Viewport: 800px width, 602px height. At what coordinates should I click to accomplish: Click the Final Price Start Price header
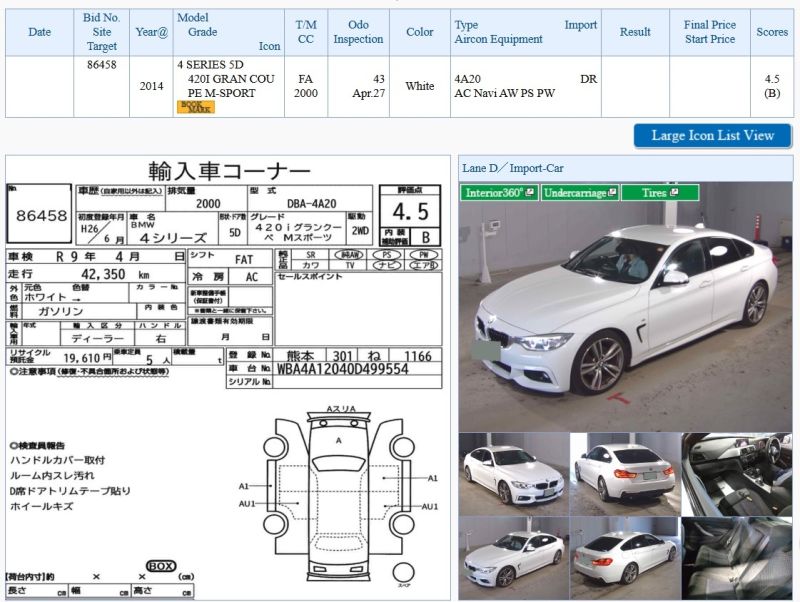pyautogui.click(x=710, y=32)
